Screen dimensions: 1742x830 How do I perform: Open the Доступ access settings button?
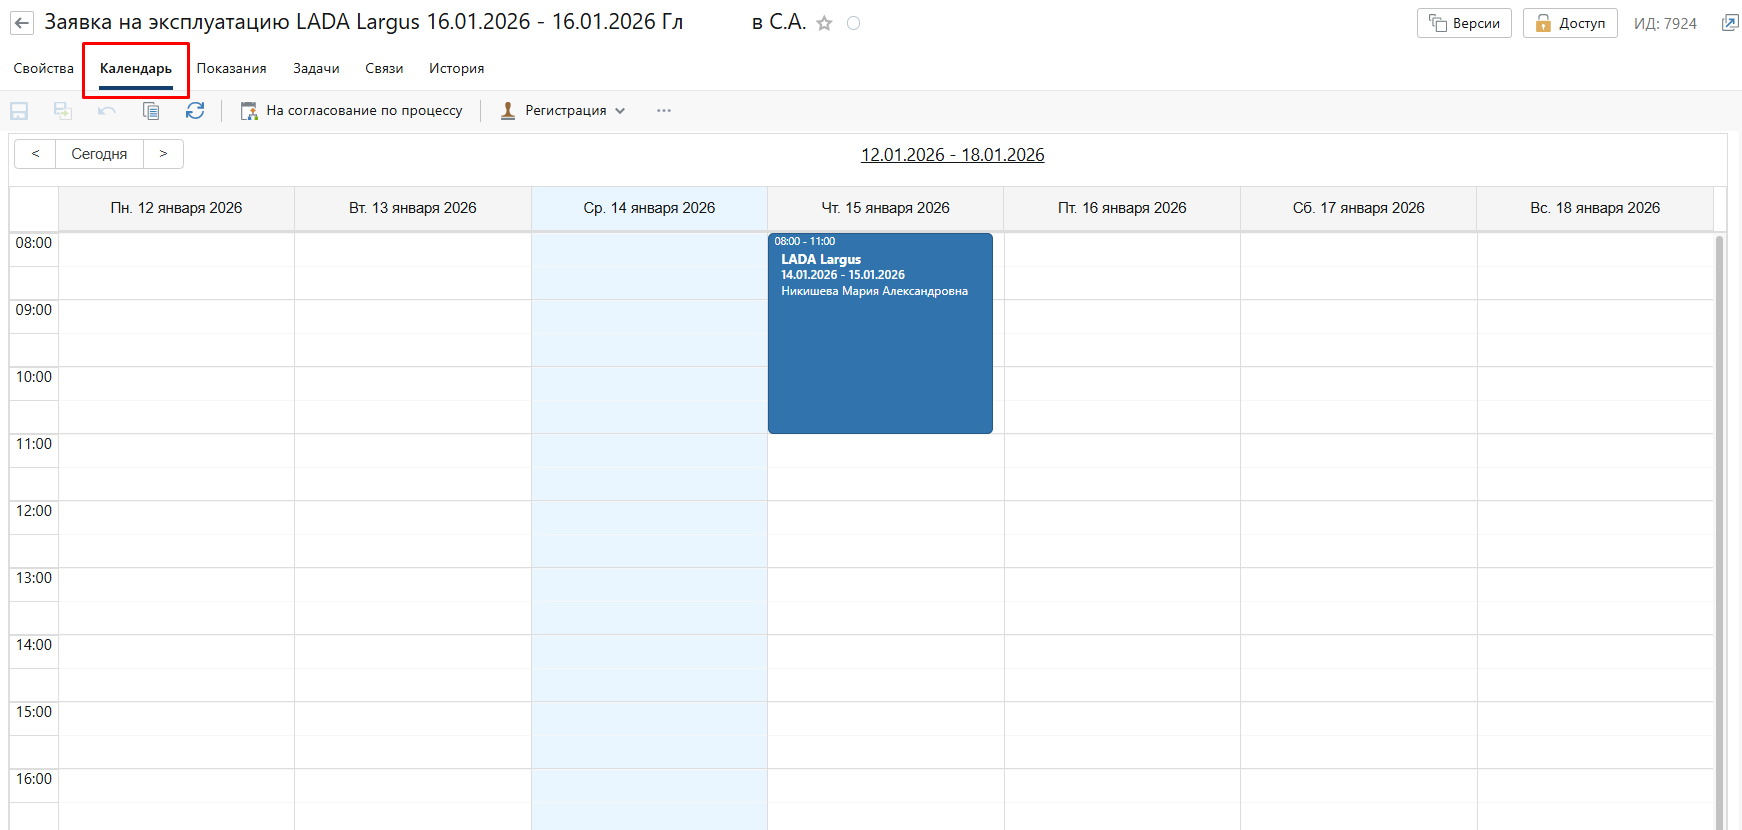[1570, 23]
